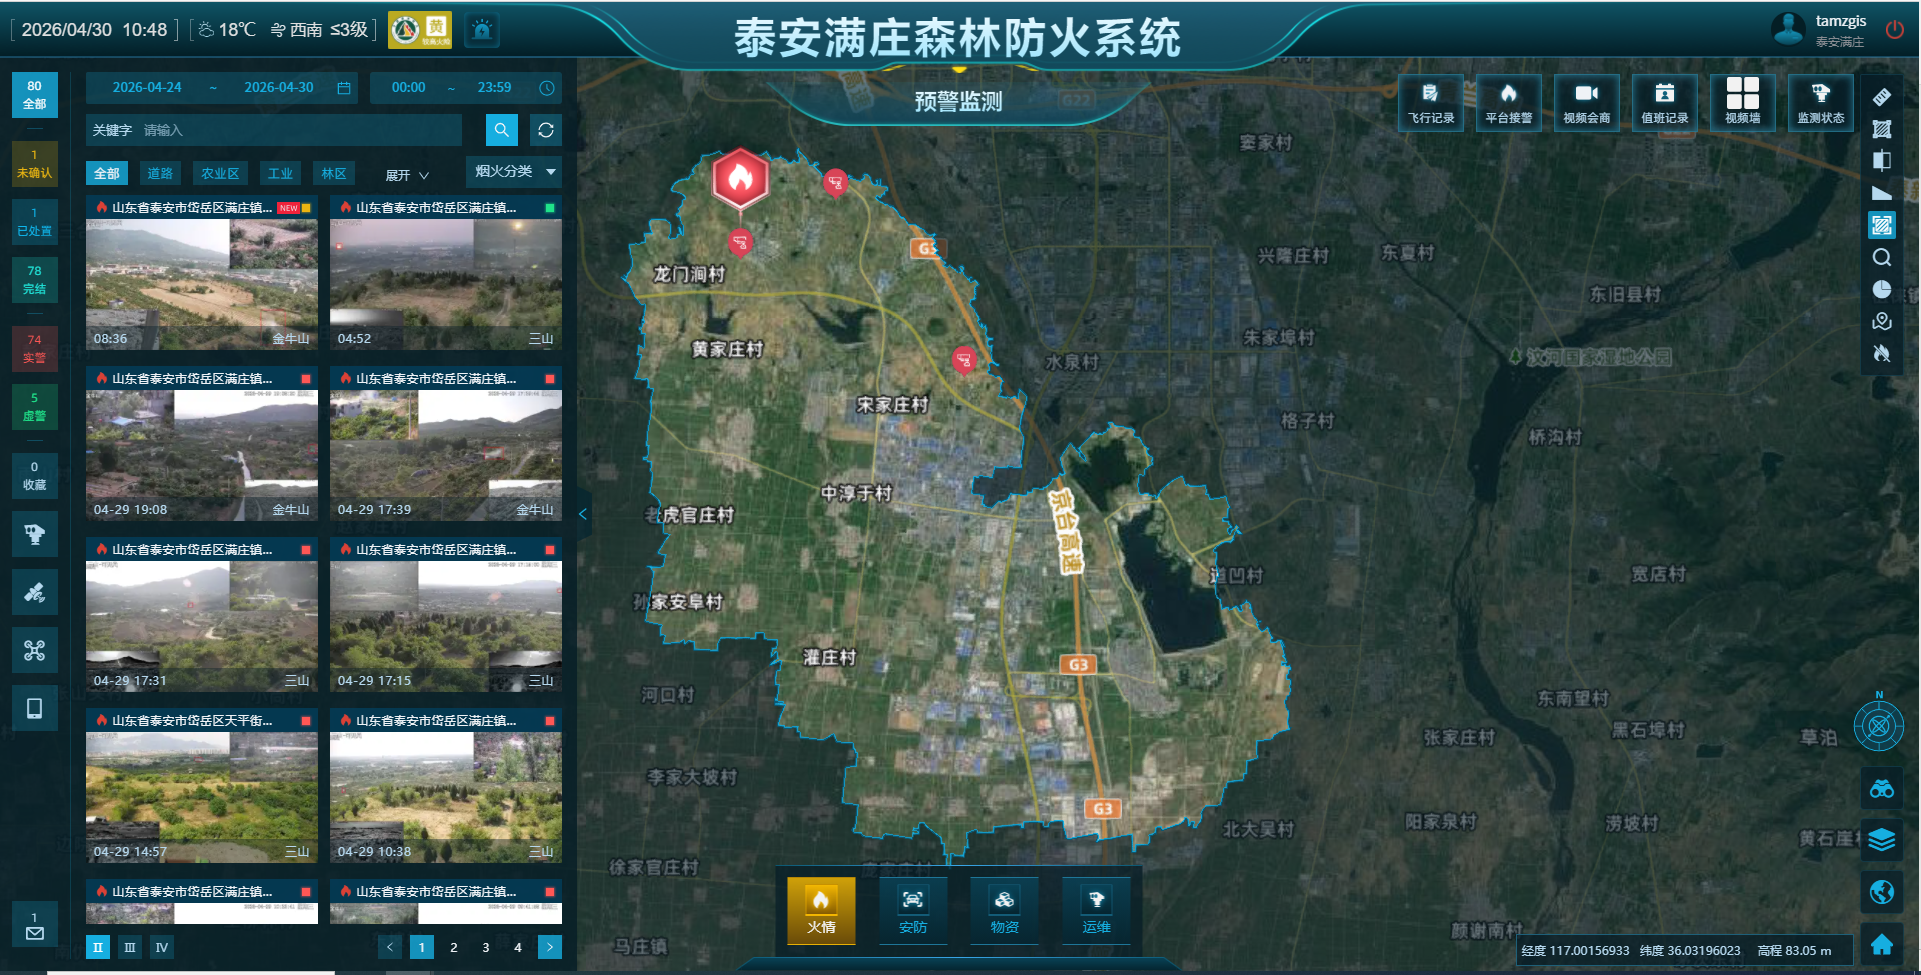Show 5 虚警 false alarms
This screenshot has height=975, width=1921.
point(34,407)
